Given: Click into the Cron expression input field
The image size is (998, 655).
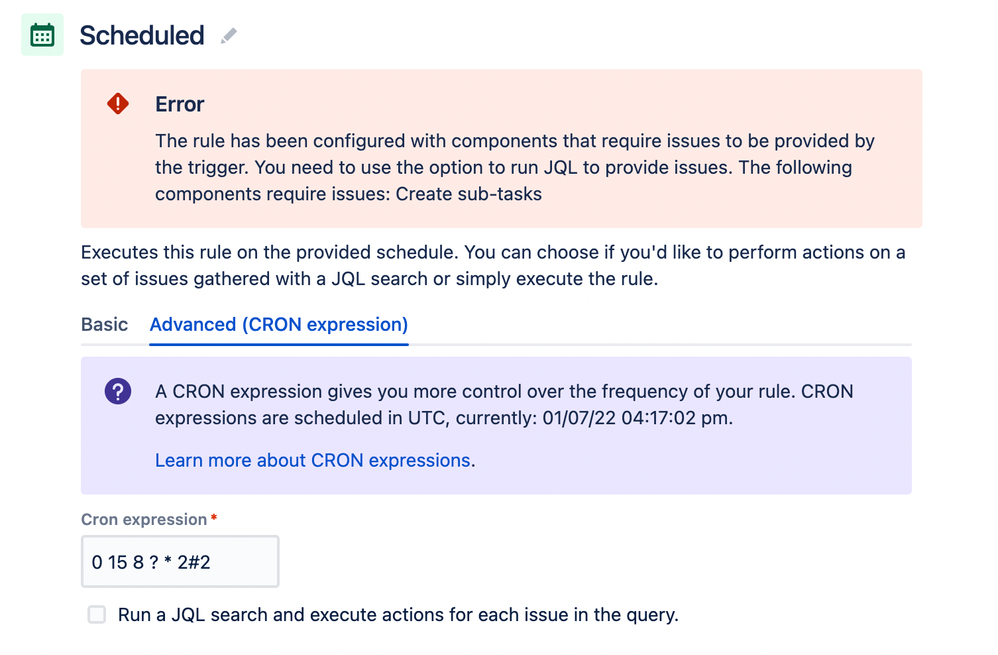Looking at the screenshot, I should pyautogui.click(x=180, y=561).
